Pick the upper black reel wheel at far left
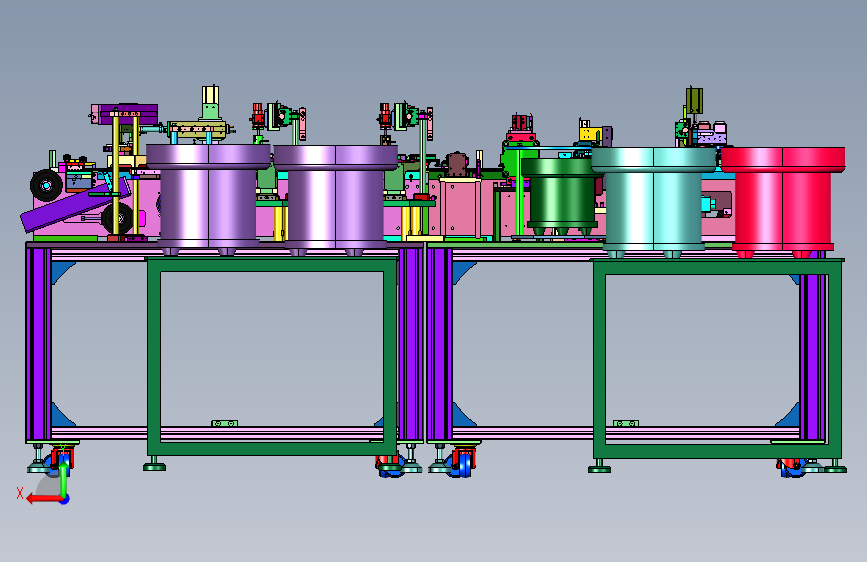Screen dimensions: 867x562 [46, 185]
